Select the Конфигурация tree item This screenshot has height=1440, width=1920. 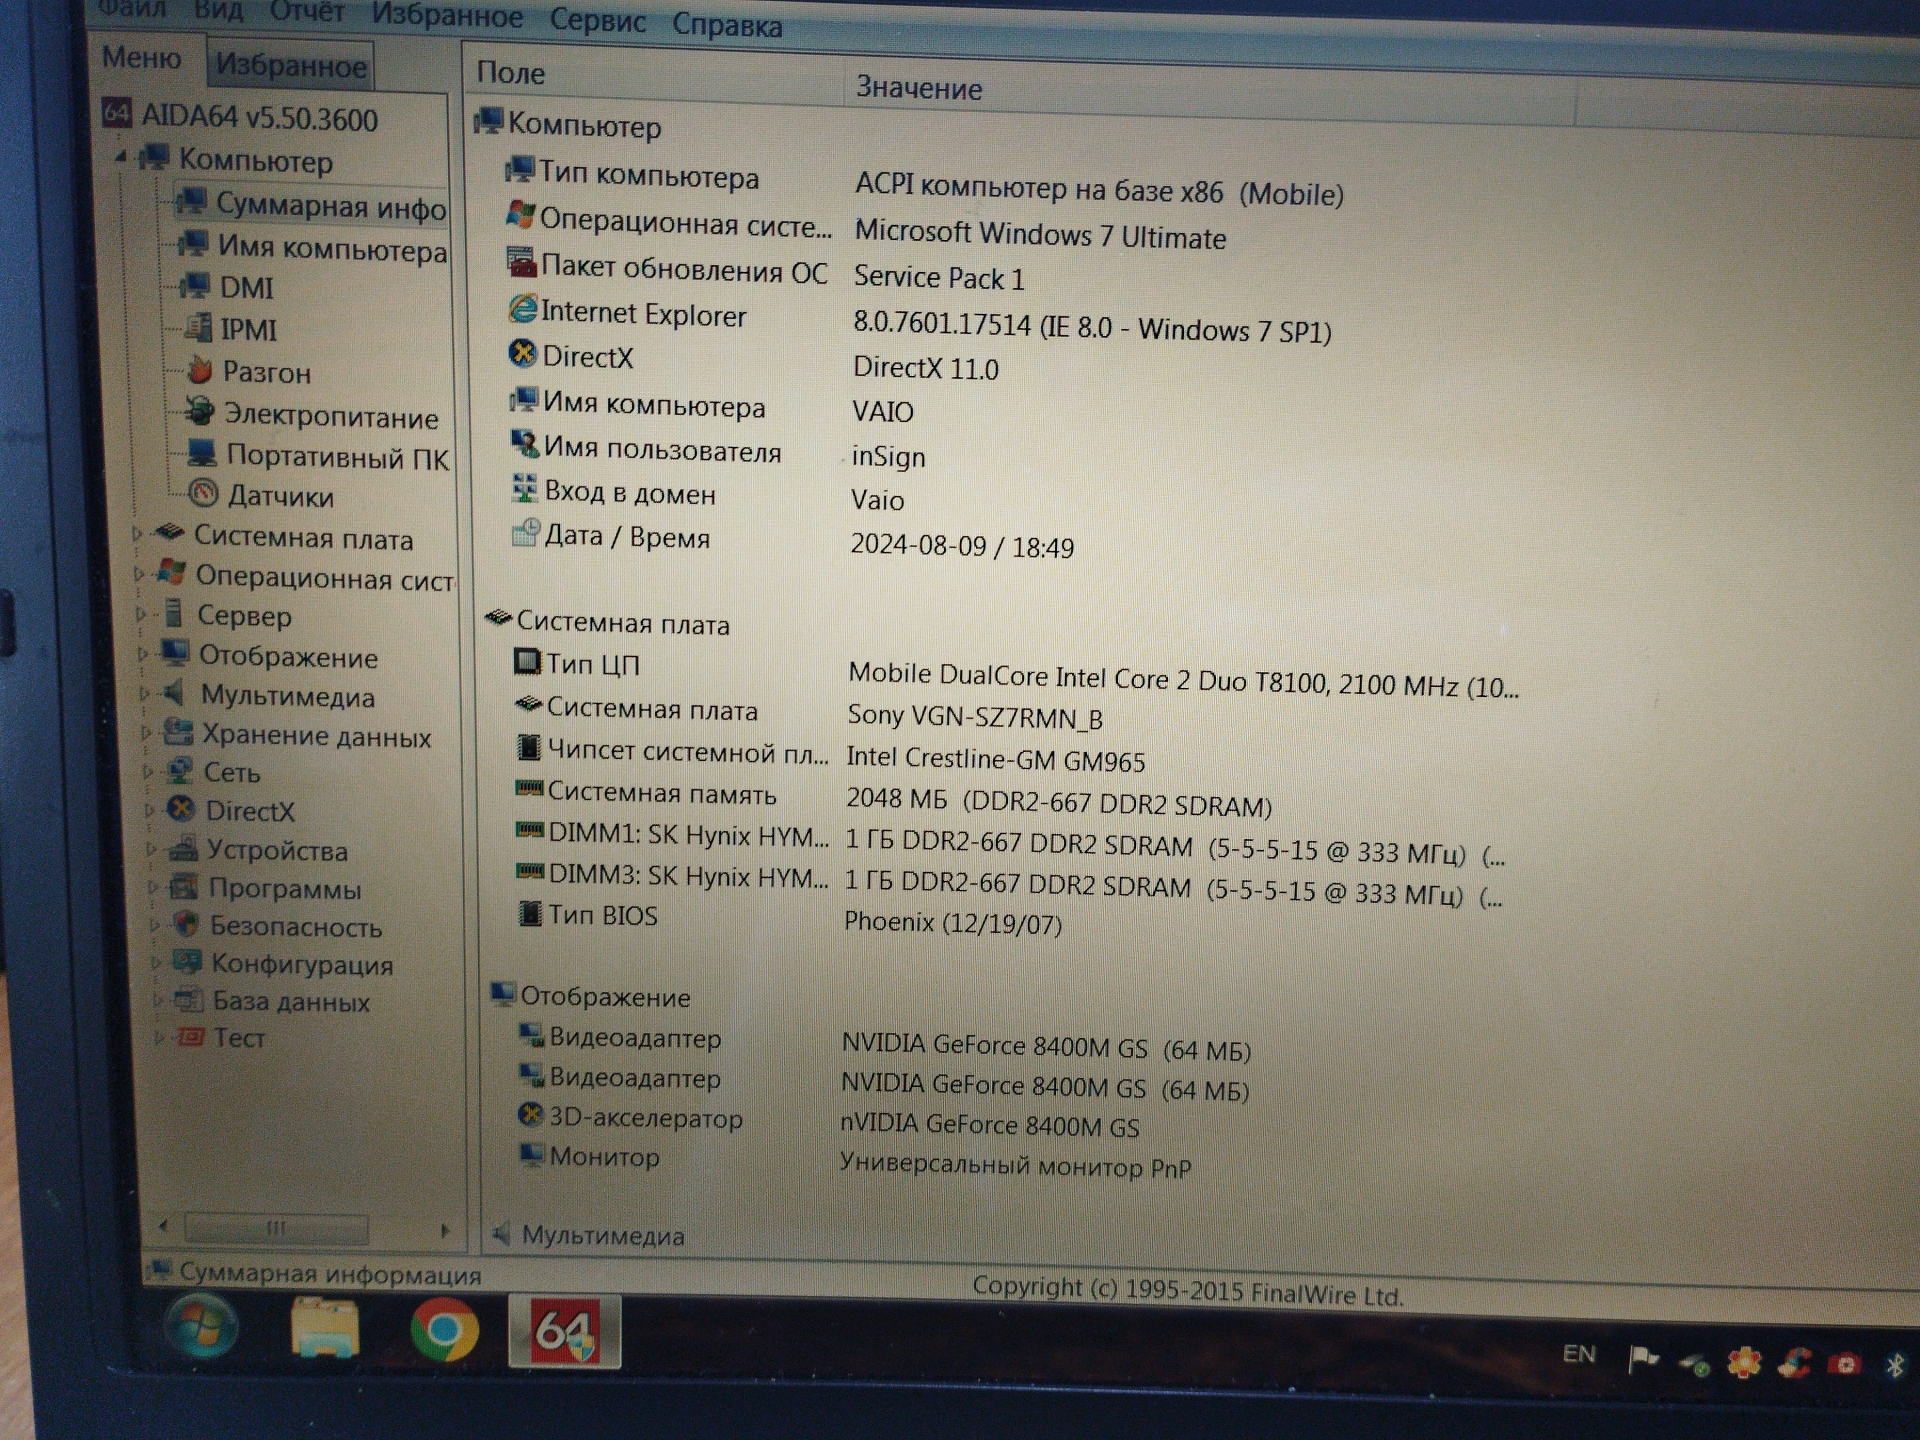tap(282, 963)
